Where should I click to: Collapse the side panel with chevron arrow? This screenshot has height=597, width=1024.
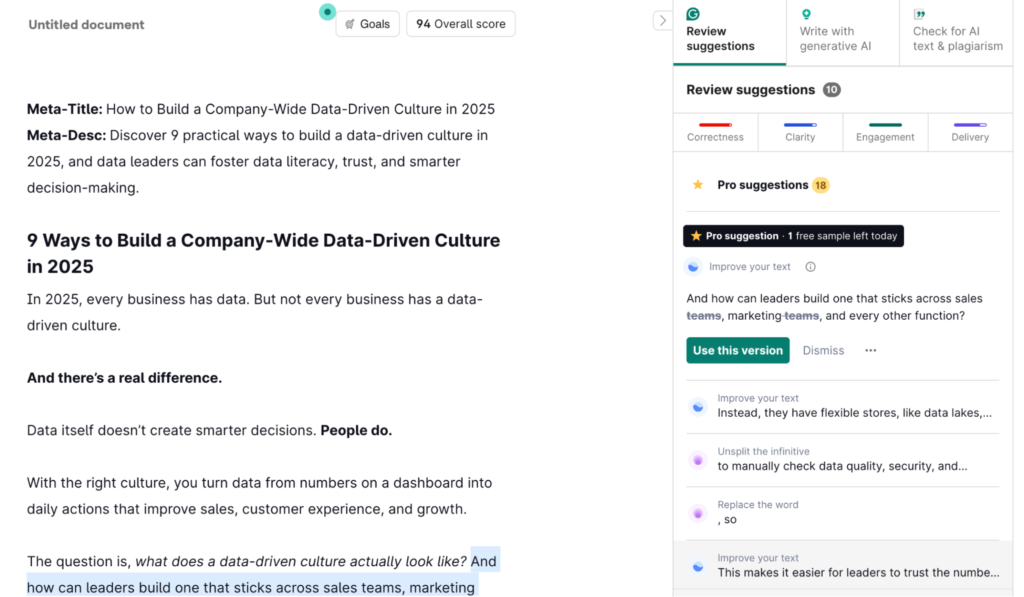(x=662, y=21)
